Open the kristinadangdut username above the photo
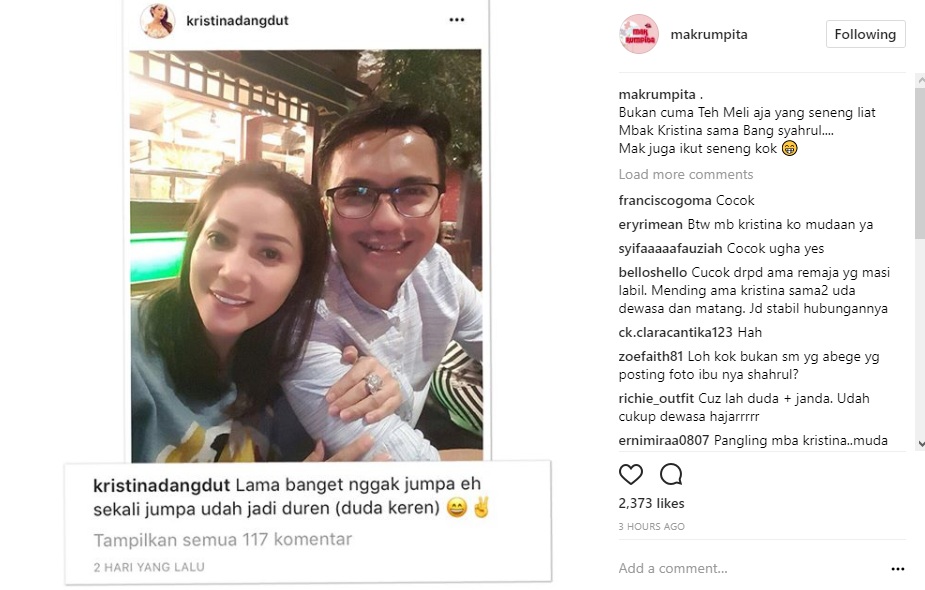925x590 pixels. tap(237, 21)
